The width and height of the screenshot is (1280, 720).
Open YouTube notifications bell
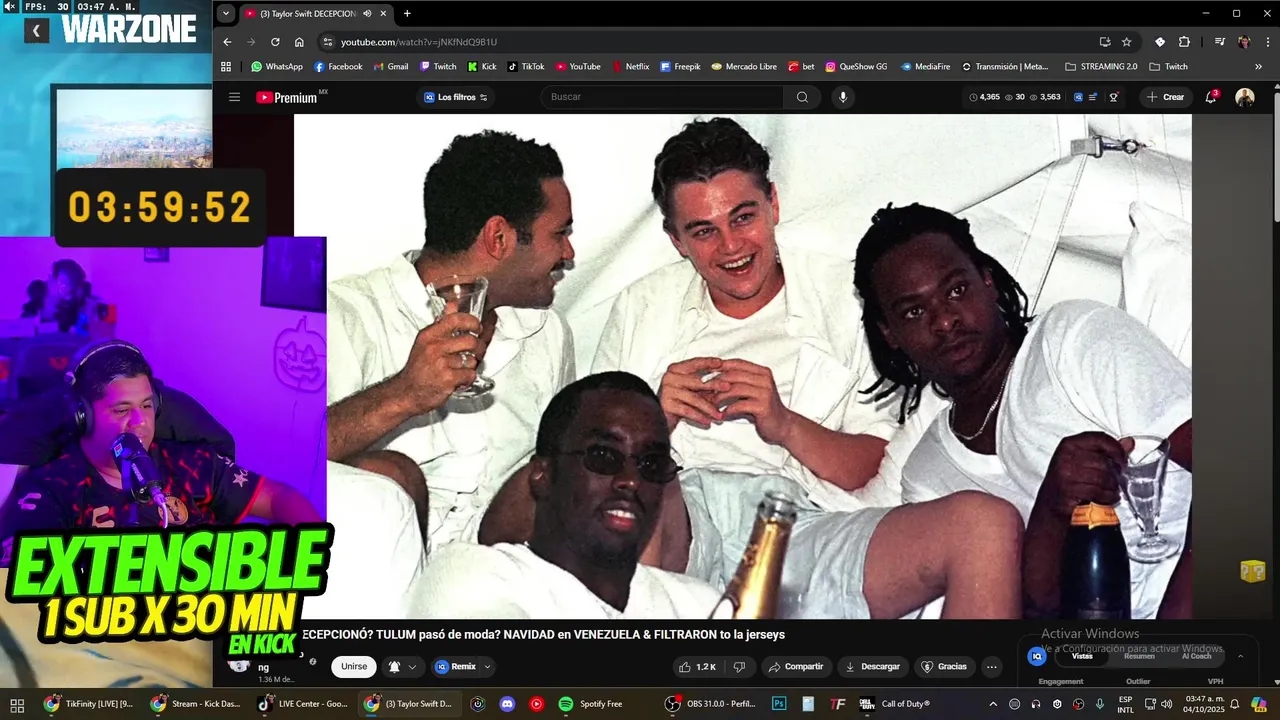click(1211, 97)
